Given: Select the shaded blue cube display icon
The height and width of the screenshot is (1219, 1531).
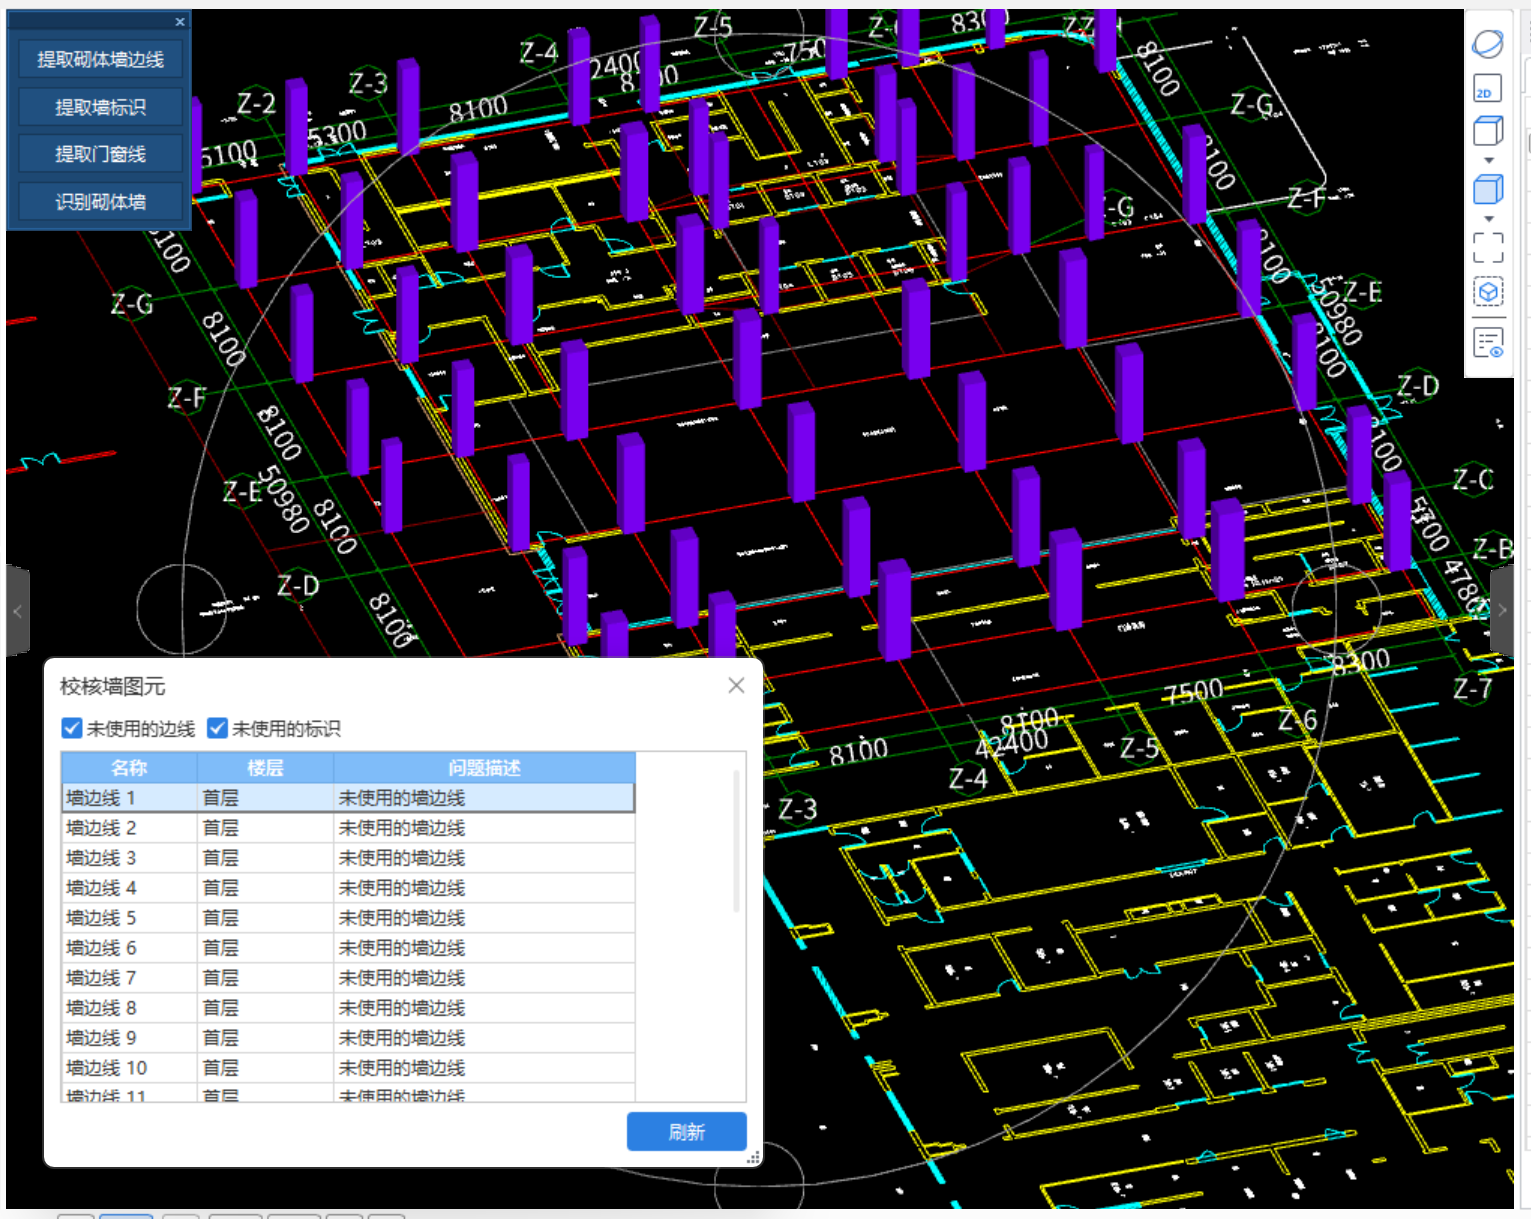Looking at the screenshot, I should (x=1488, y=188).
